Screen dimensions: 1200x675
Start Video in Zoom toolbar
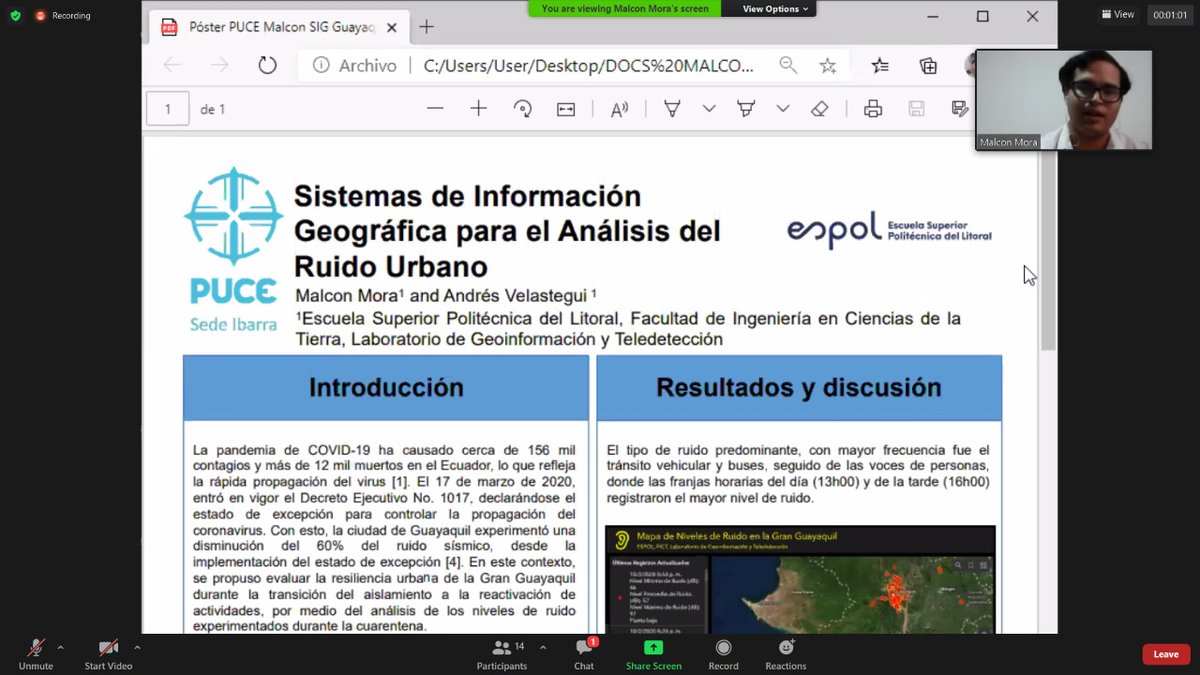(x=108, y=654)
